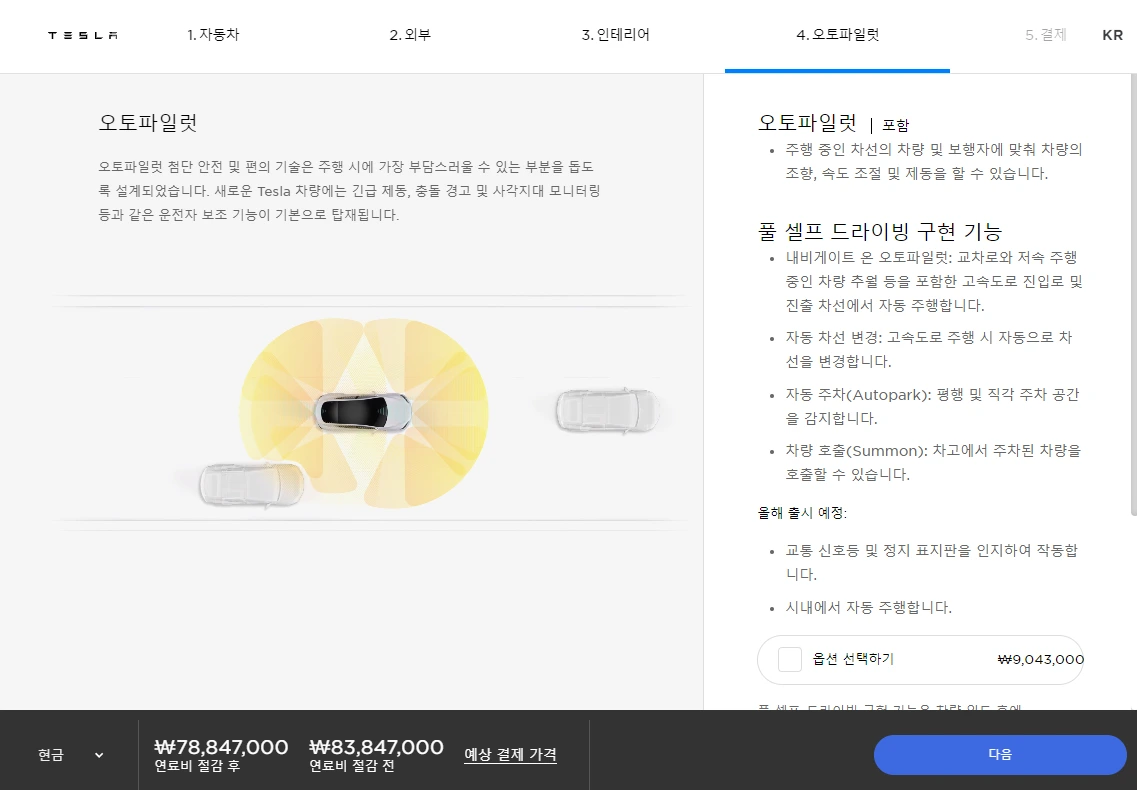The height and width of the screenshot is (790, 1137).
Task: Open the 현금 payment type dropdown
Action: tap(70, 755)
